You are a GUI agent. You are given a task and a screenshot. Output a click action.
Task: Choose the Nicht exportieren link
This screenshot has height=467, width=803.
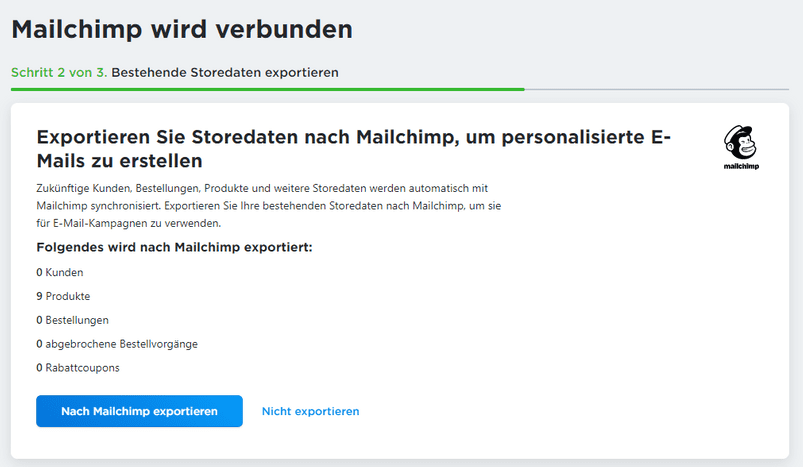click(x=310, y=411)
